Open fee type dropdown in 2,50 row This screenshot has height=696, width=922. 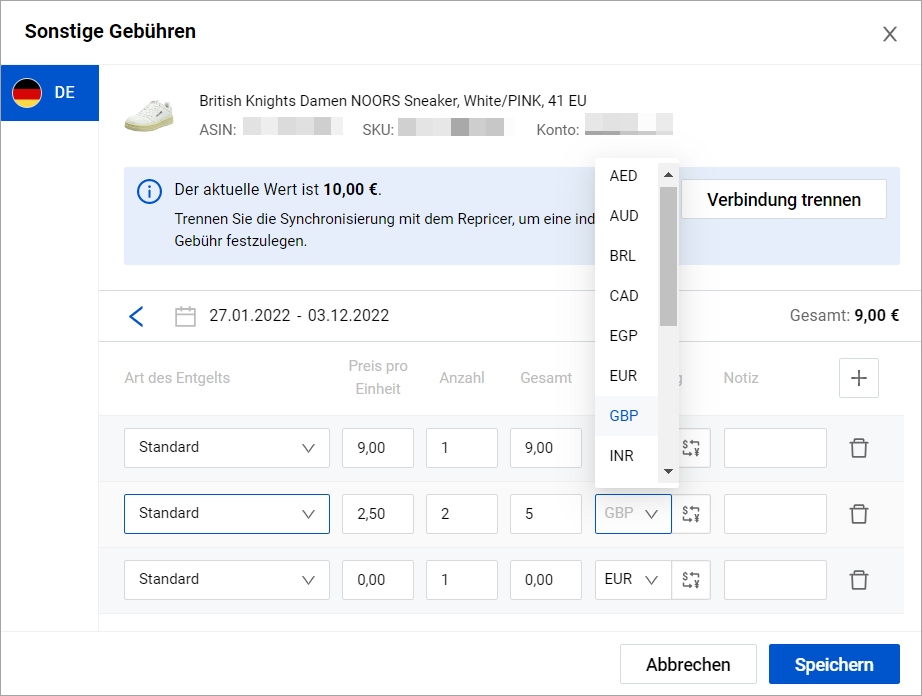pyautogui.click(x=226, y=514)
